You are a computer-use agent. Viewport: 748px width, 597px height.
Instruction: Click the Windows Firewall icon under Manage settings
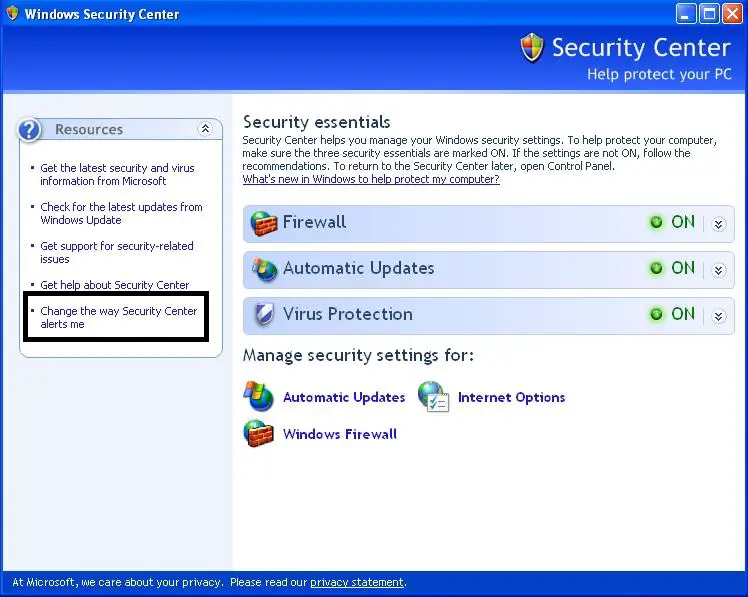(x=259, y=433)
